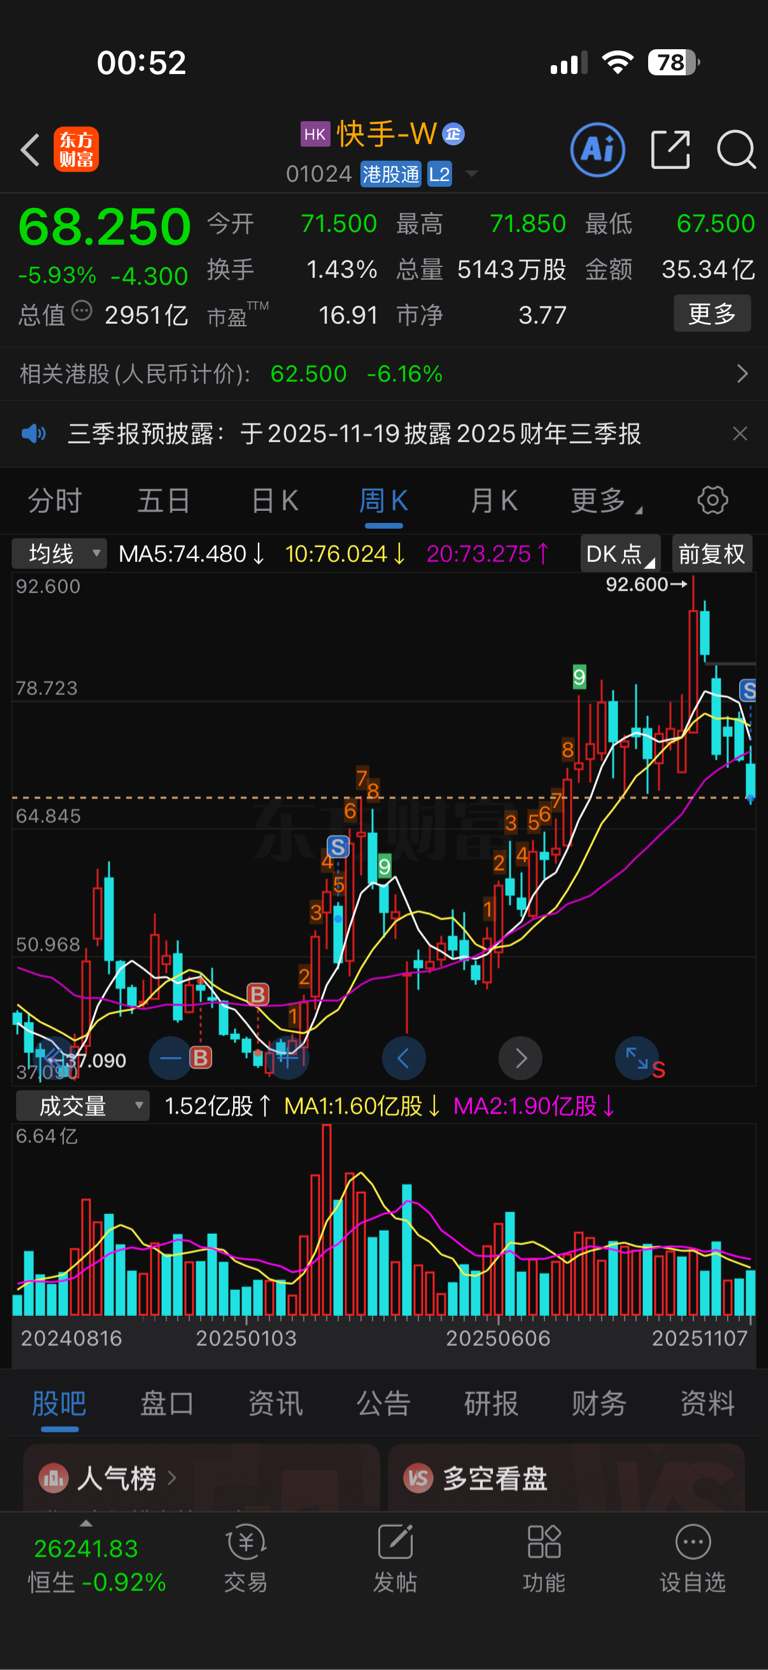Open the 多空看盘 card
Viewport: 768px width, 1670px height.
click(x=566, y=1477)
